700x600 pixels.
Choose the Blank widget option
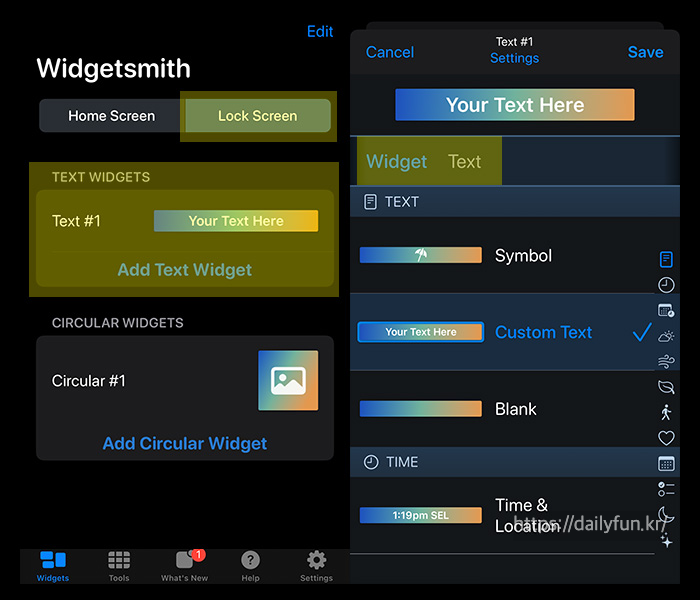click(502, 409)
